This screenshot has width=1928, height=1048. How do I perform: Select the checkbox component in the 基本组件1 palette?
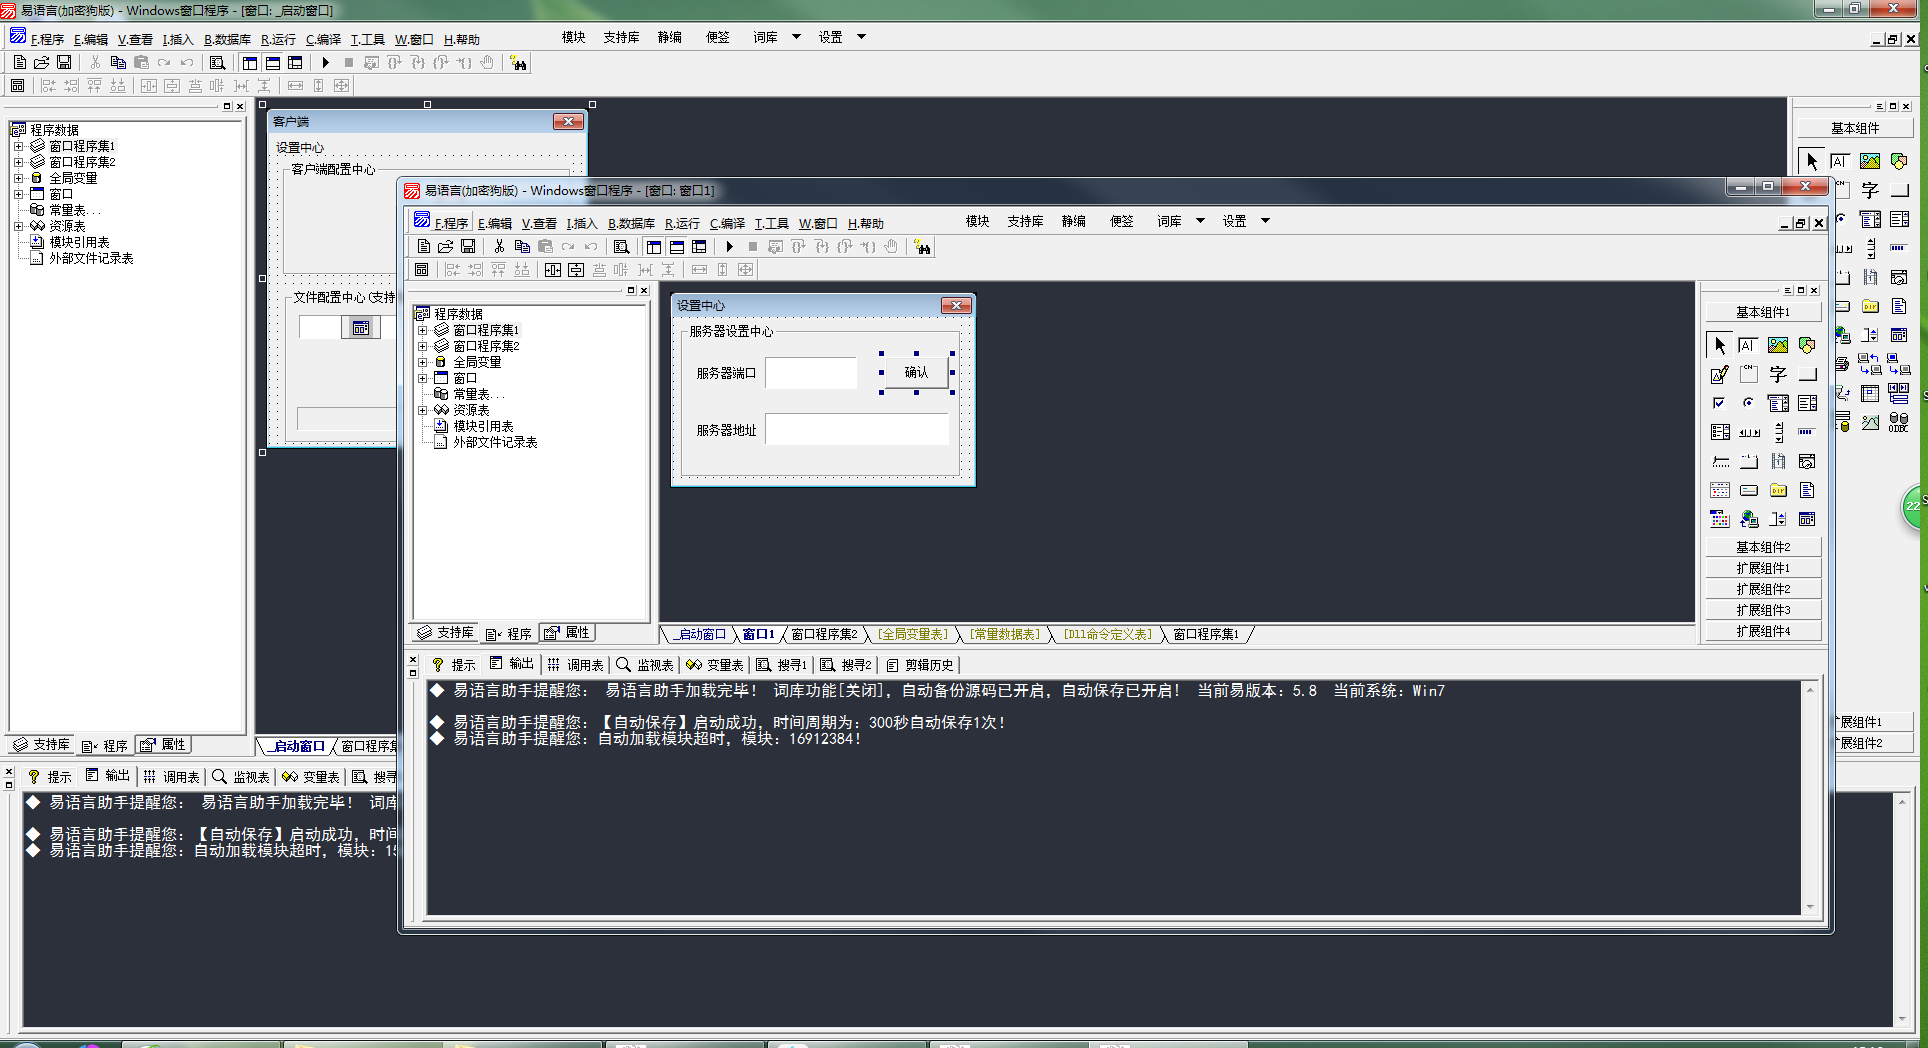[1720, 403]
